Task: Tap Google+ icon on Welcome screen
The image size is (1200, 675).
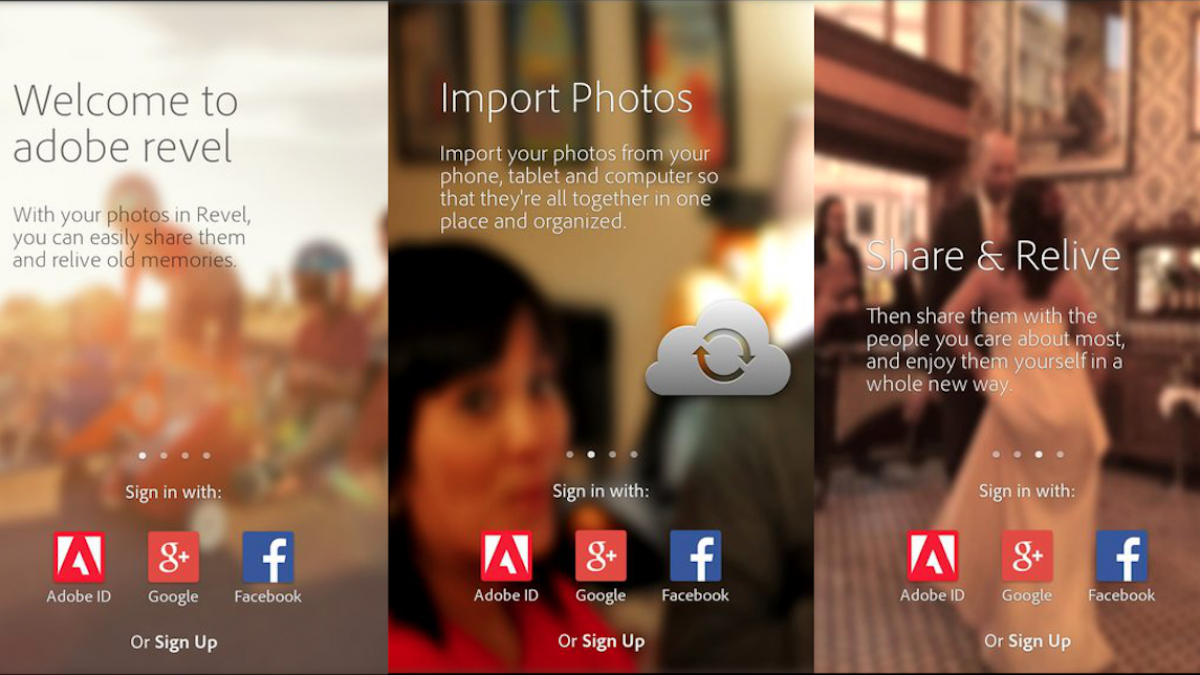Action: 174,557
